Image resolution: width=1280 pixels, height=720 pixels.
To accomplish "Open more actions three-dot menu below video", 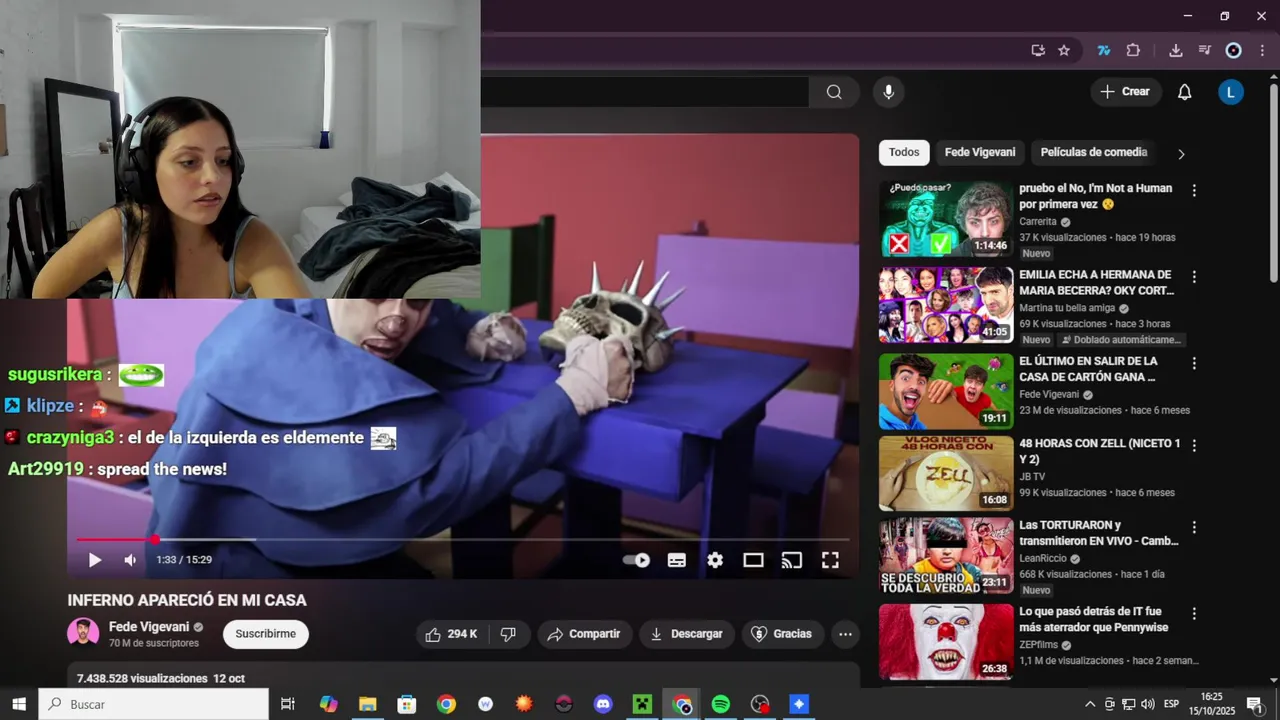I will tap(845, 634).
